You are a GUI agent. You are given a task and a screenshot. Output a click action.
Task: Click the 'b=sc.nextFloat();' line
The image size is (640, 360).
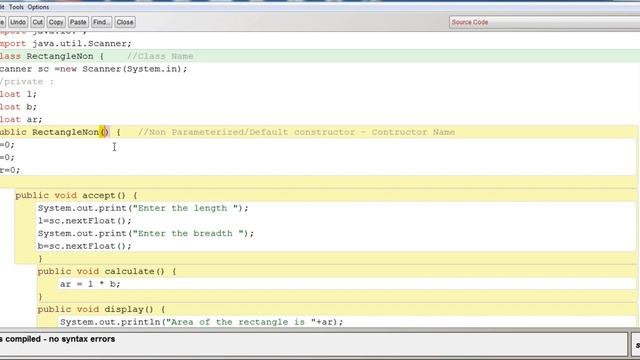[84, 246]
